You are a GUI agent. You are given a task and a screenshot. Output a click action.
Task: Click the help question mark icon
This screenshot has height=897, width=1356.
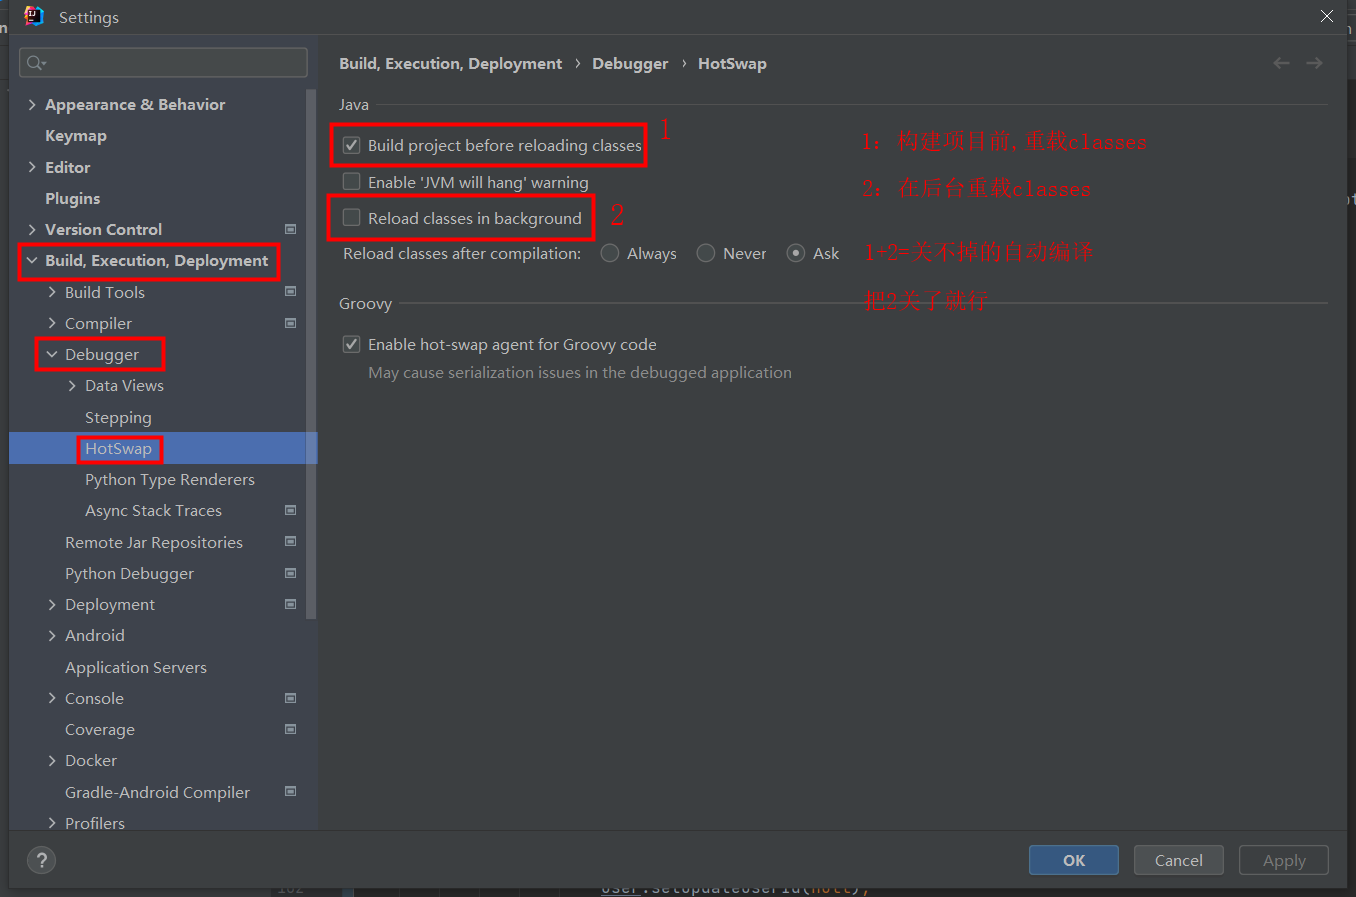pos(41,860)
